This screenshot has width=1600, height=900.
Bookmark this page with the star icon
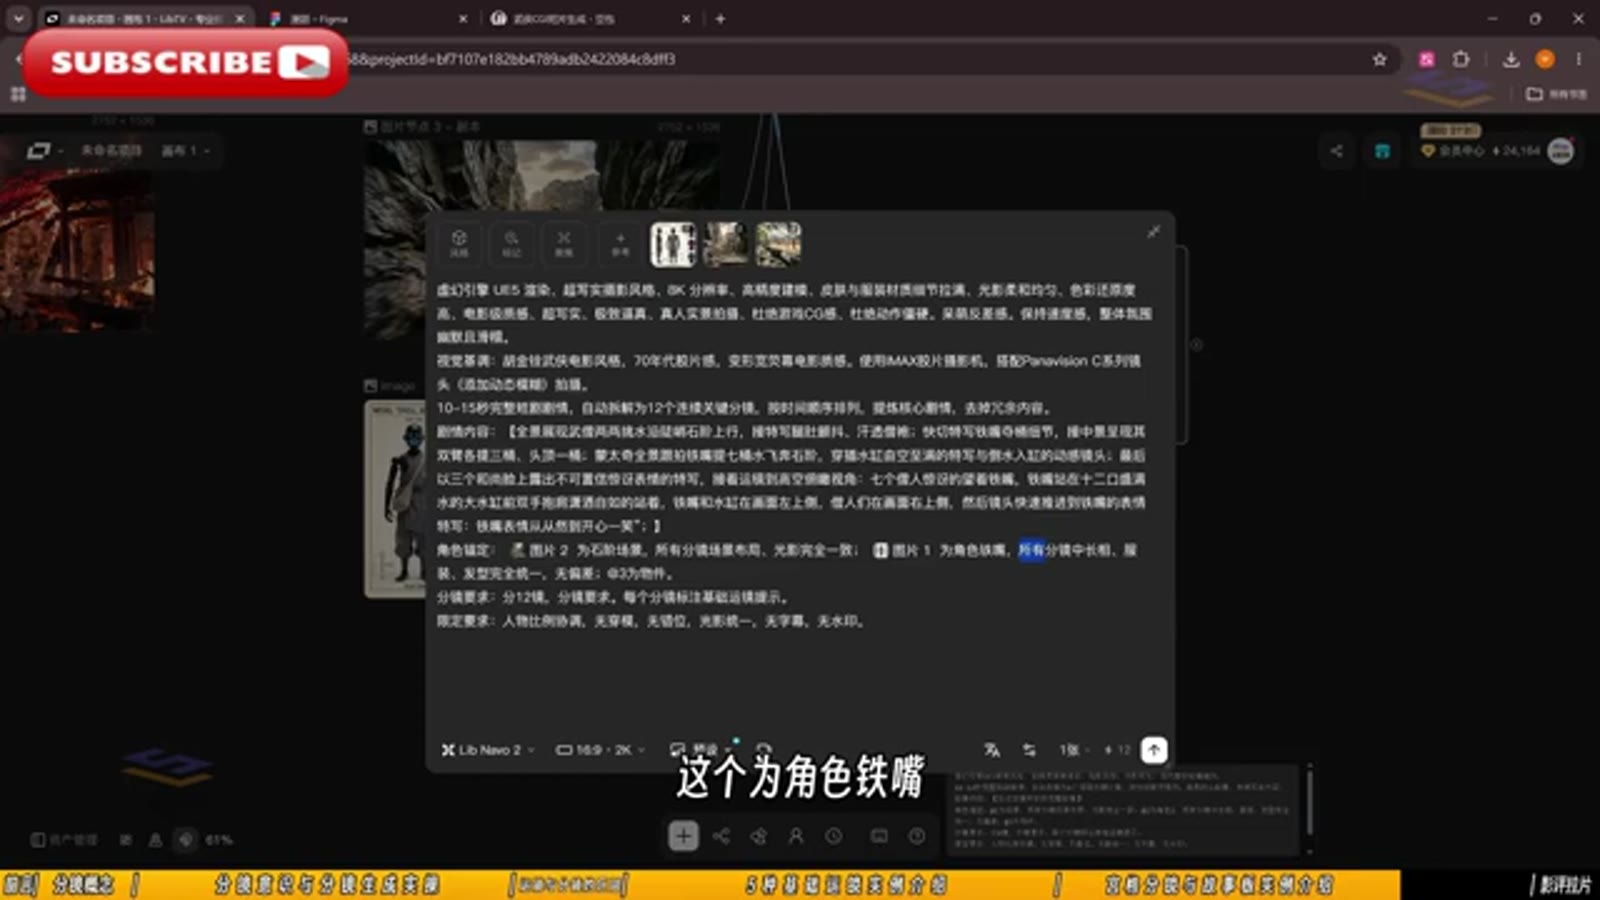click(x=1380, y=59)
